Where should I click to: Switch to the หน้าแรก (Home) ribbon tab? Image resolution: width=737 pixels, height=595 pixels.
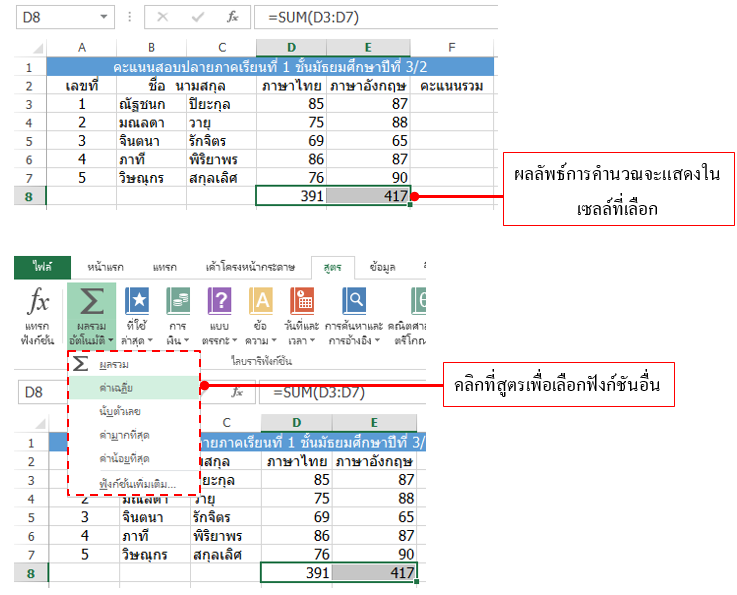[105, 267]
